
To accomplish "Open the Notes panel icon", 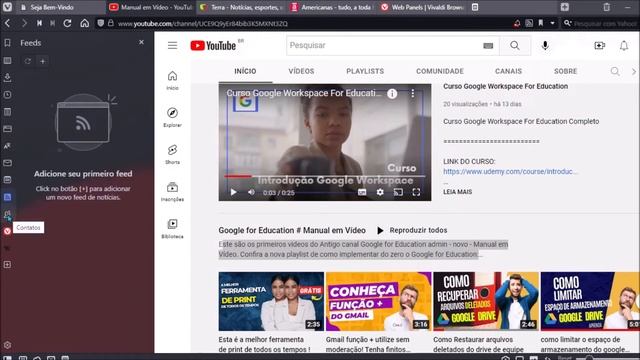I will click(x=7, y=112).
